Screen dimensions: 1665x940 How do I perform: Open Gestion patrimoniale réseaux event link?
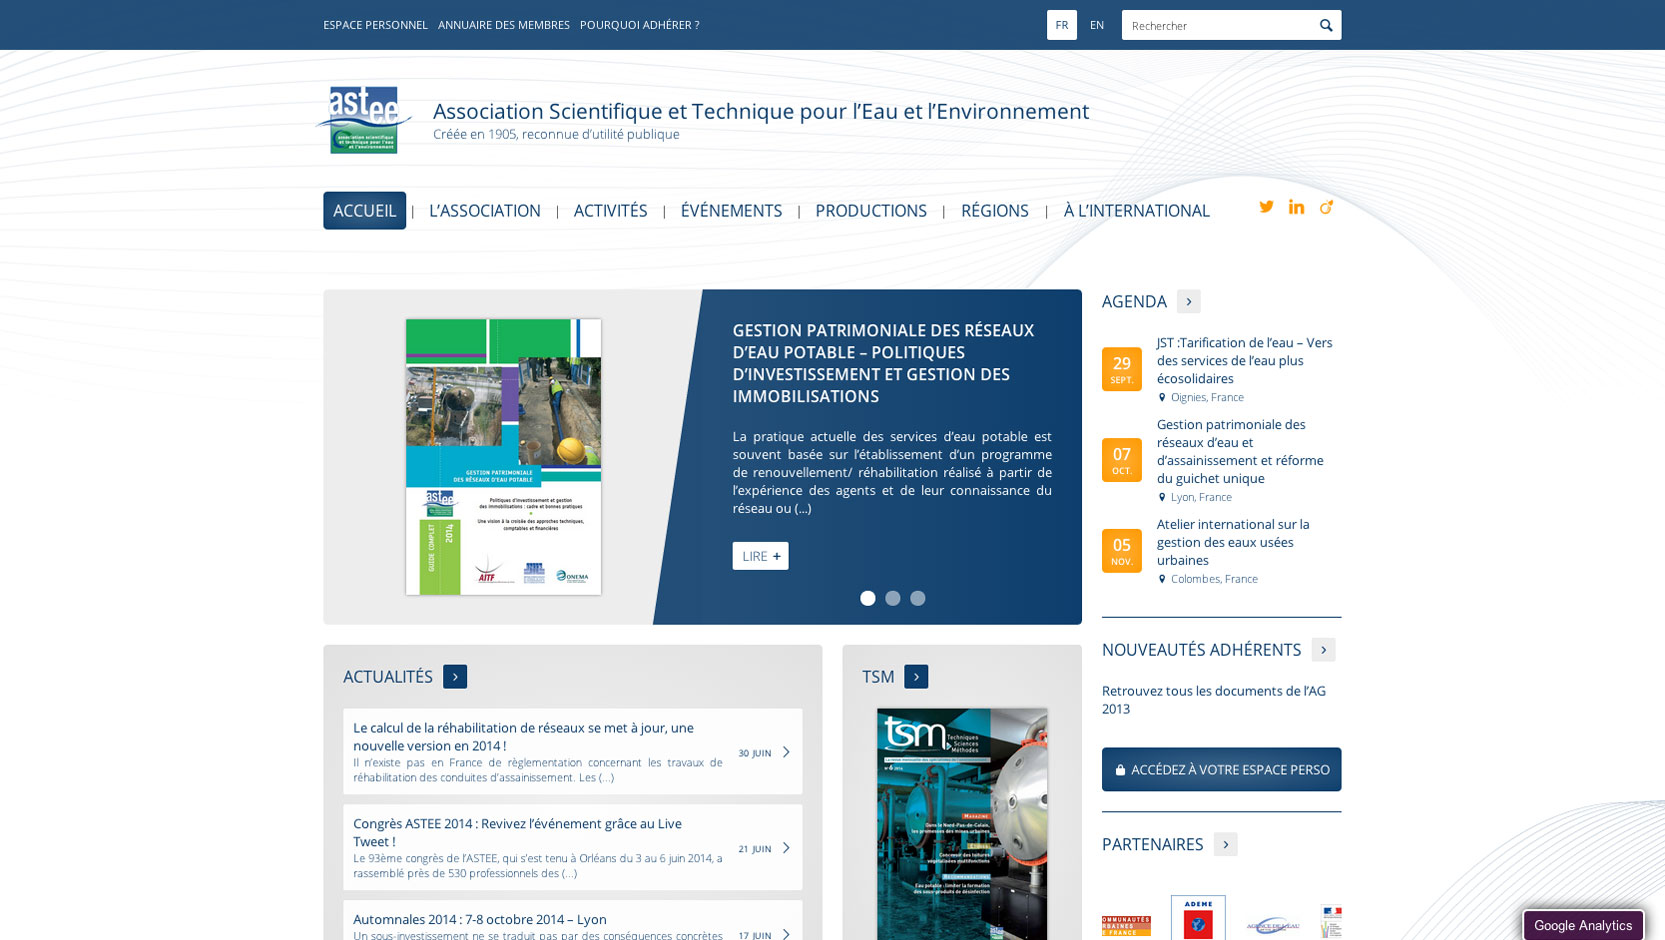1240,452
